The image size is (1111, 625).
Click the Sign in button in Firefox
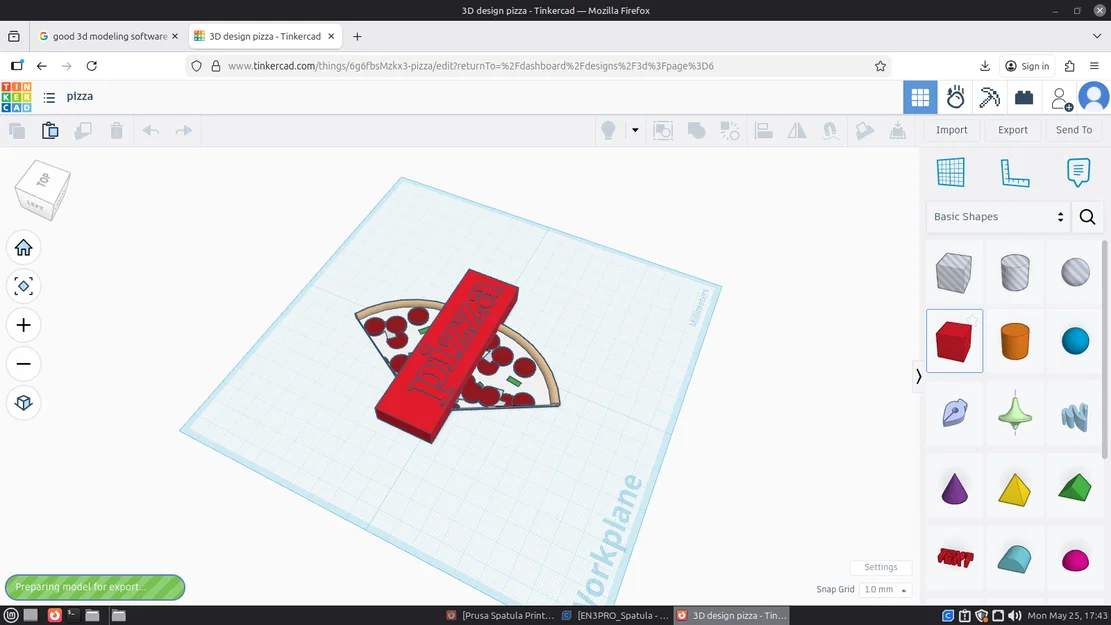coord(1027,66)
